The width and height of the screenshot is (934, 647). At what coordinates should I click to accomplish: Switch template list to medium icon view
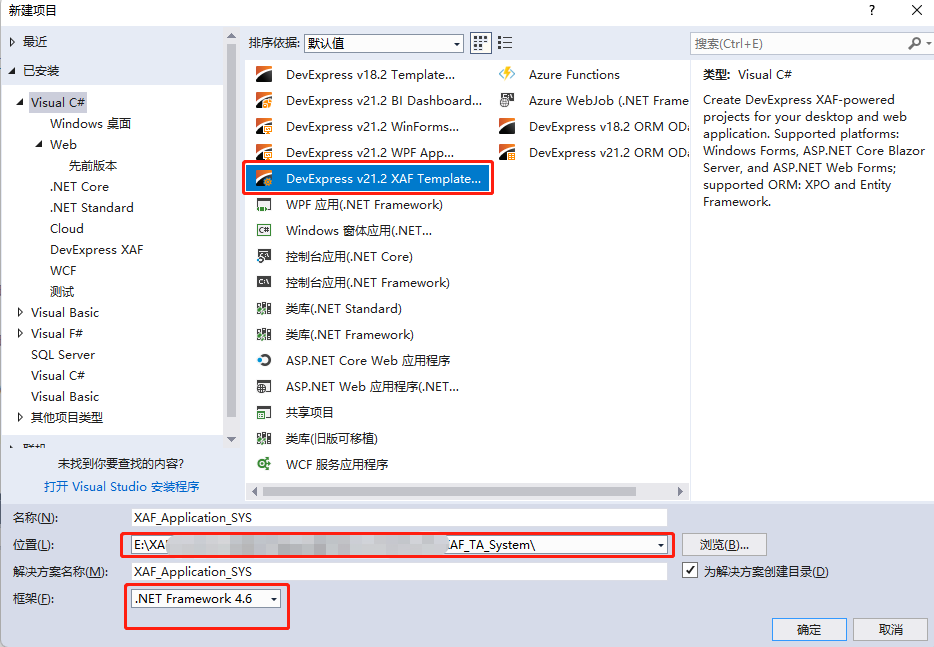pos(479,43)
